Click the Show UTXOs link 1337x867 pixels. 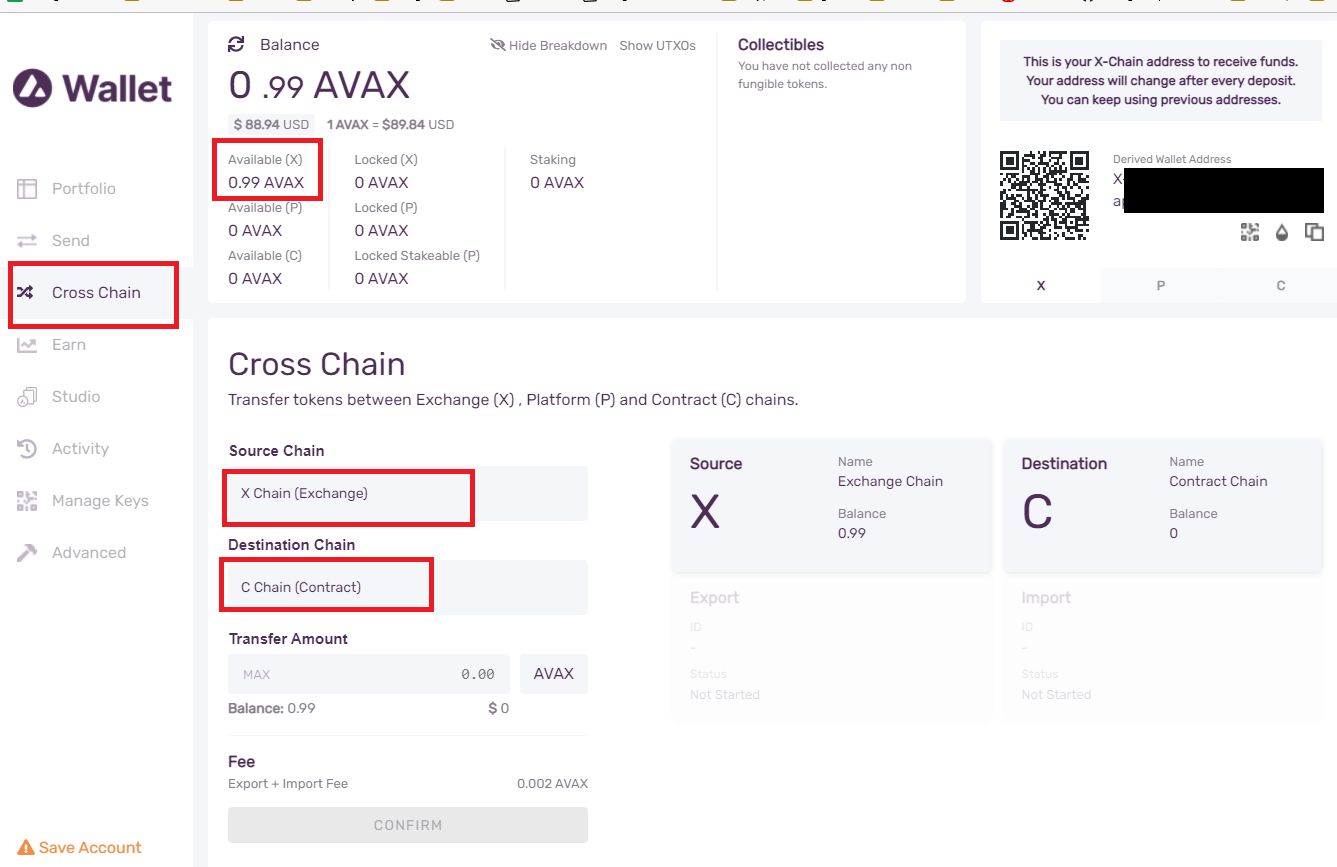pyautogui.click(x=657, y=45)
